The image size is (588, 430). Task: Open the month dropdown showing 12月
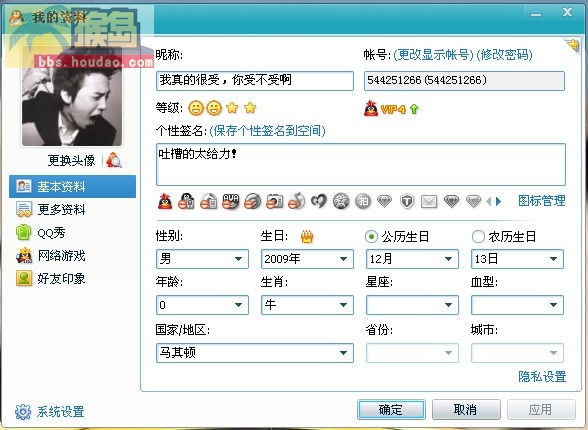click(412, 259)
